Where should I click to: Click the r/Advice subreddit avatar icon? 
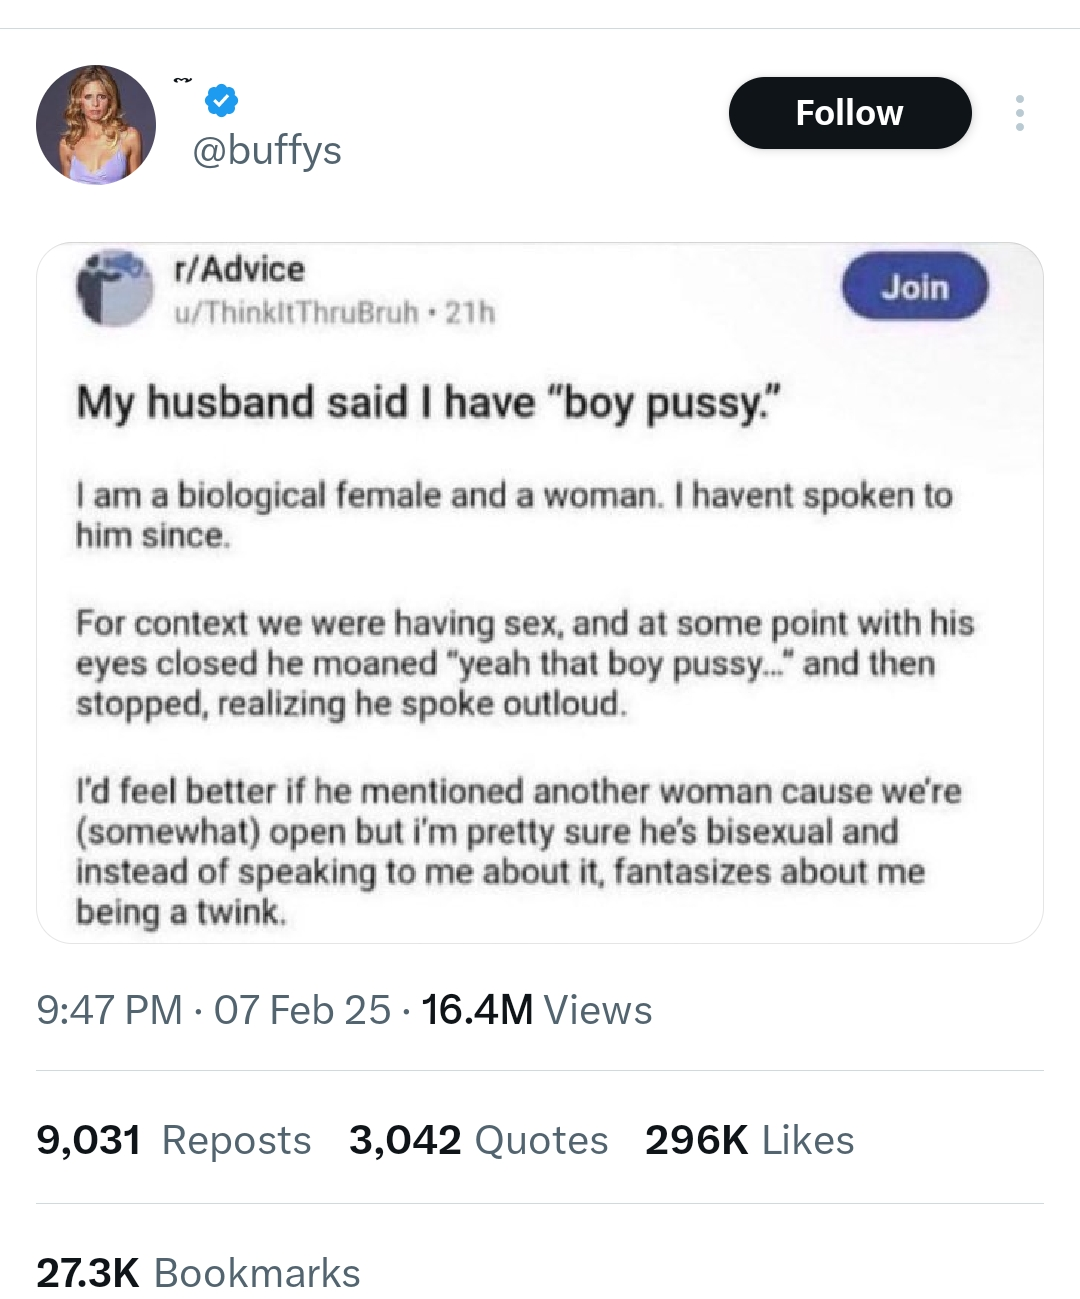(115, 288)
